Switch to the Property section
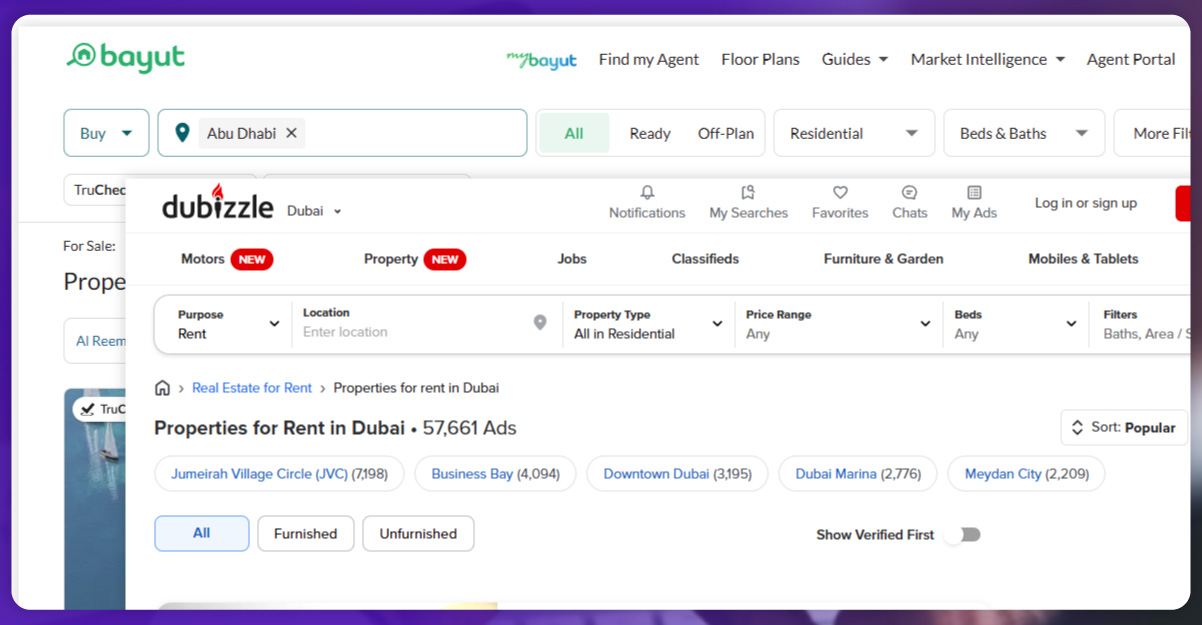The width and height of the screenshot is (1202, 625). coord(391,259)
